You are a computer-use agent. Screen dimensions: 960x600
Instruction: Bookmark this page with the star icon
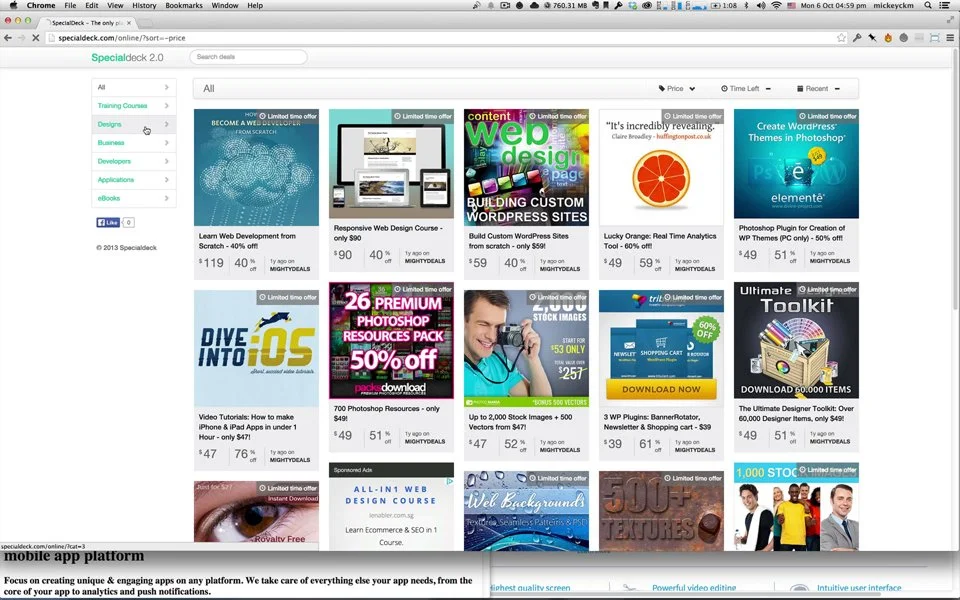[841, 38]
